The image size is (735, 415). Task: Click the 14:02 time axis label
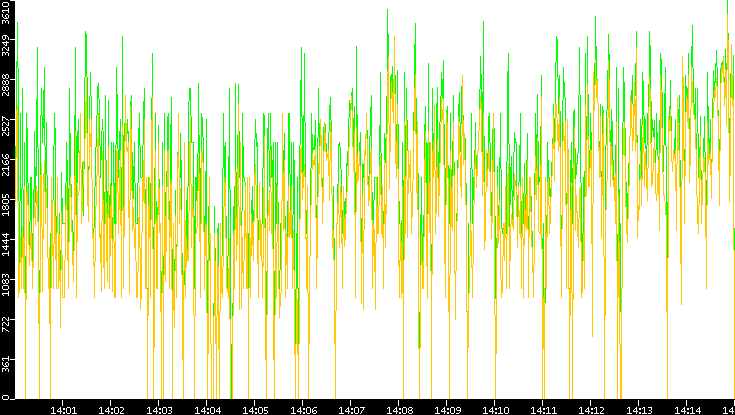coord(111,410)
